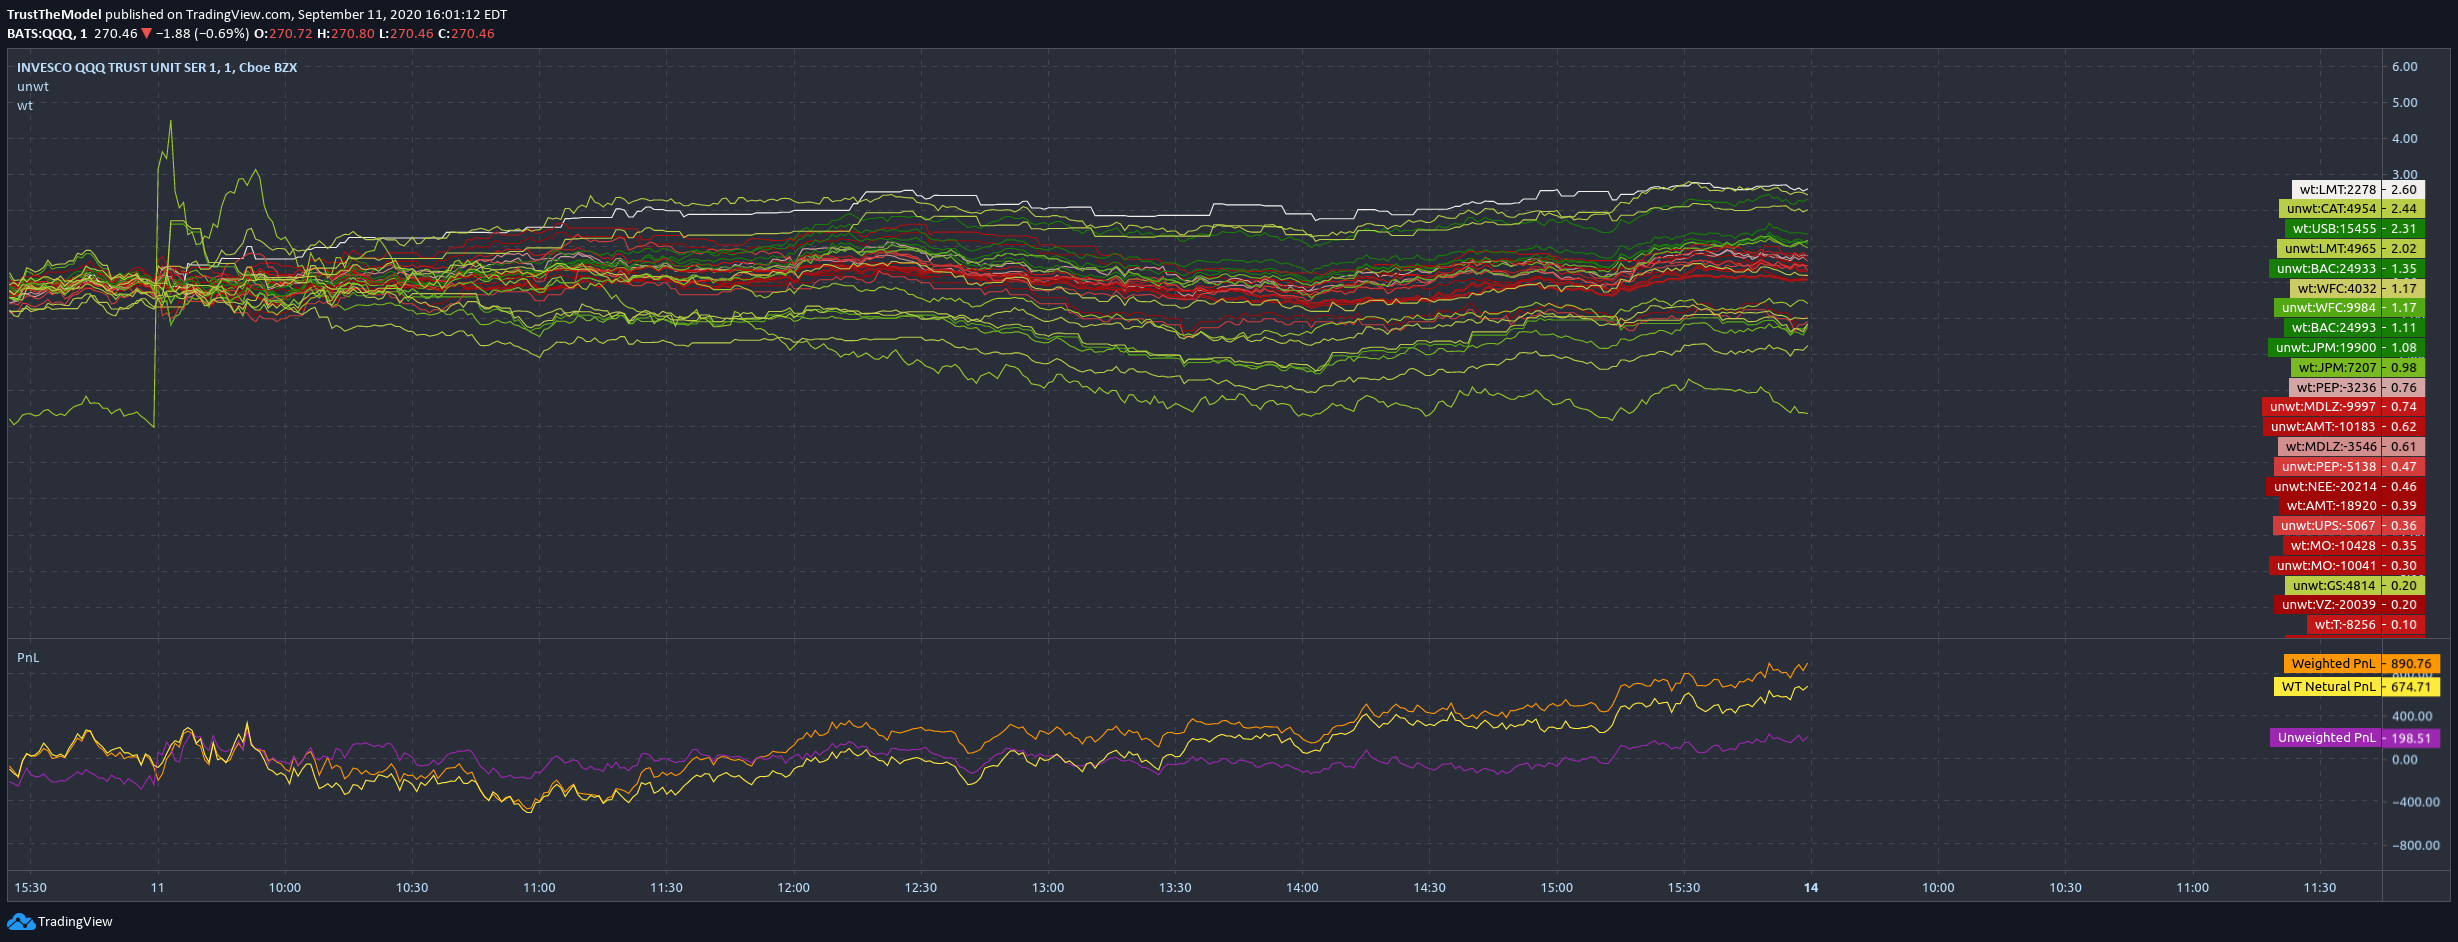Select the unwt indicator legend
Screen dimensions: 2458x942
coord(33,87)
